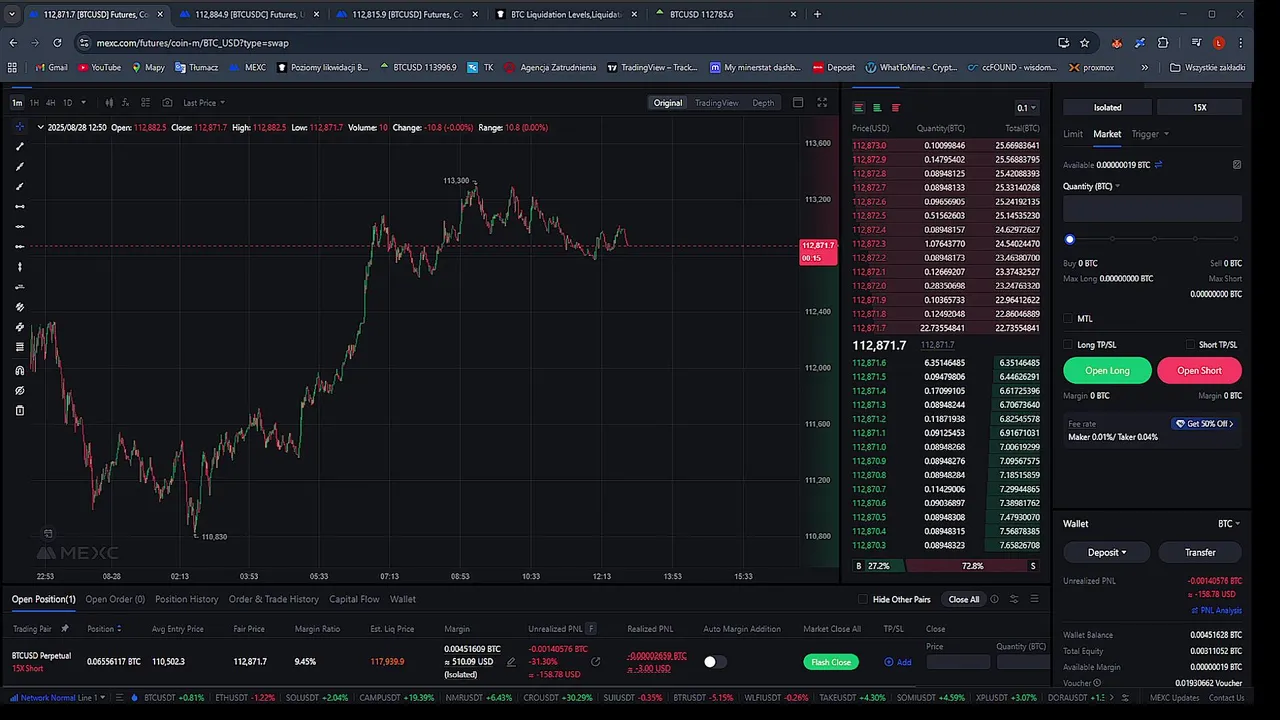Click the Quantity (BTC) input field
The image size is (1280, 720).
point(1152,209)
